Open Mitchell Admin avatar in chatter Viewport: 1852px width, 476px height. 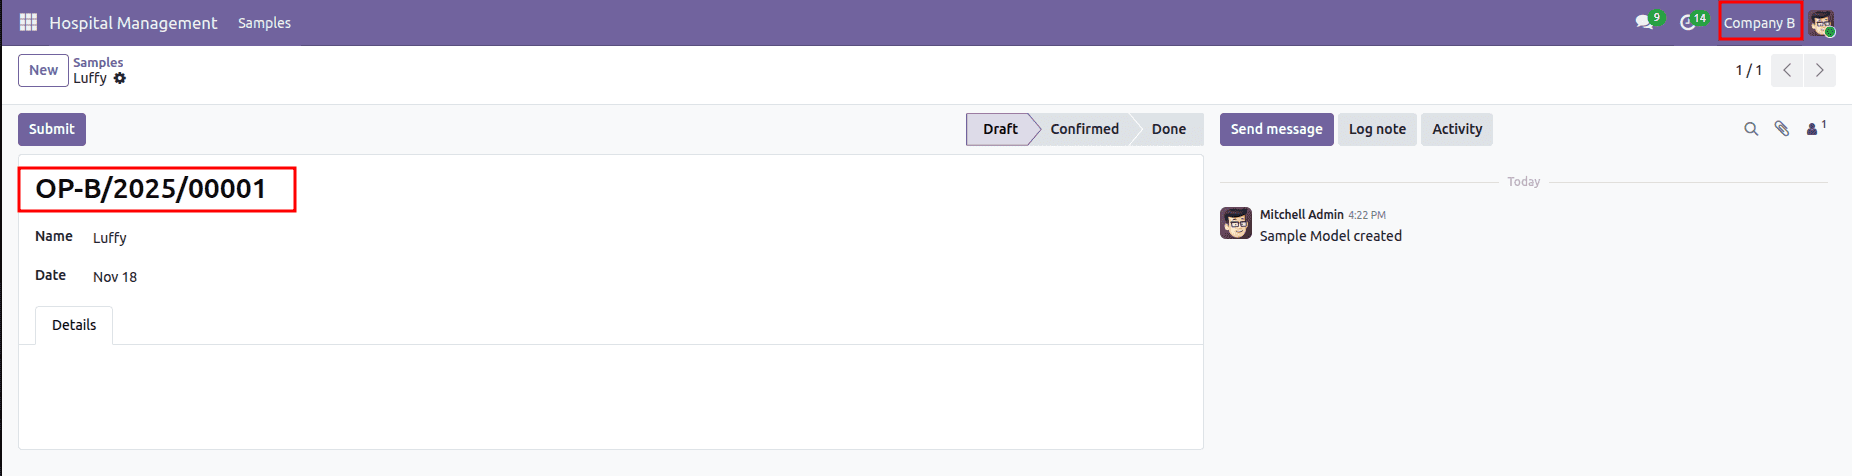coord(1236,223)
